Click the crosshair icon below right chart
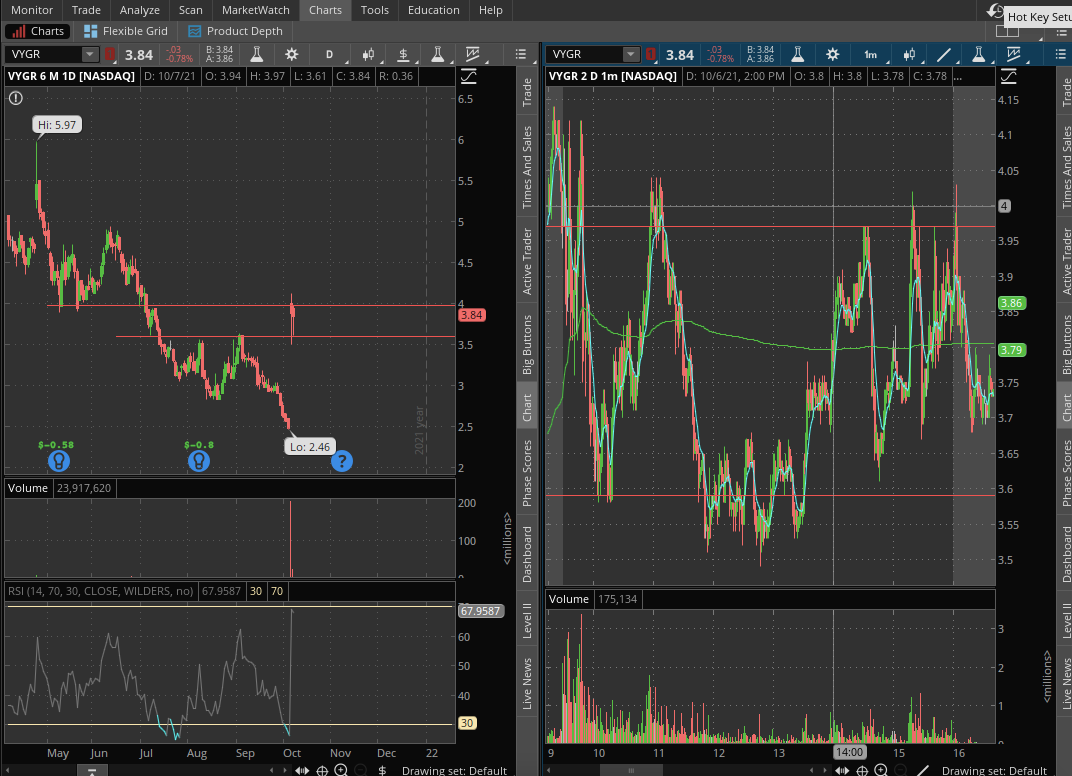This screenshot has height=776, width=1072. coord(863,771)
